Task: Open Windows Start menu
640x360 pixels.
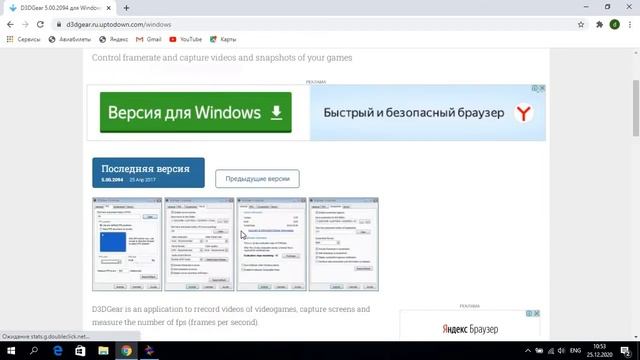Action: pos(11,351)
